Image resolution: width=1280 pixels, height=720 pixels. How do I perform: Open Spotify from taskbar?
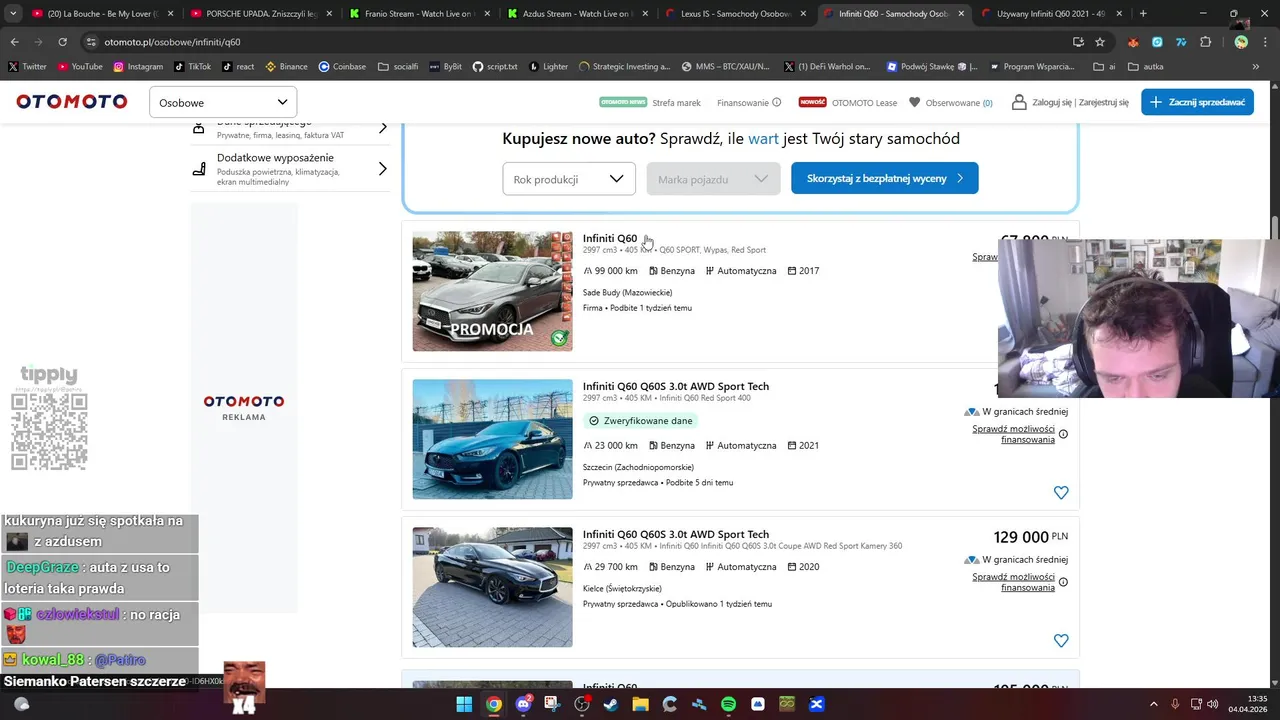[x=728, y=704]
